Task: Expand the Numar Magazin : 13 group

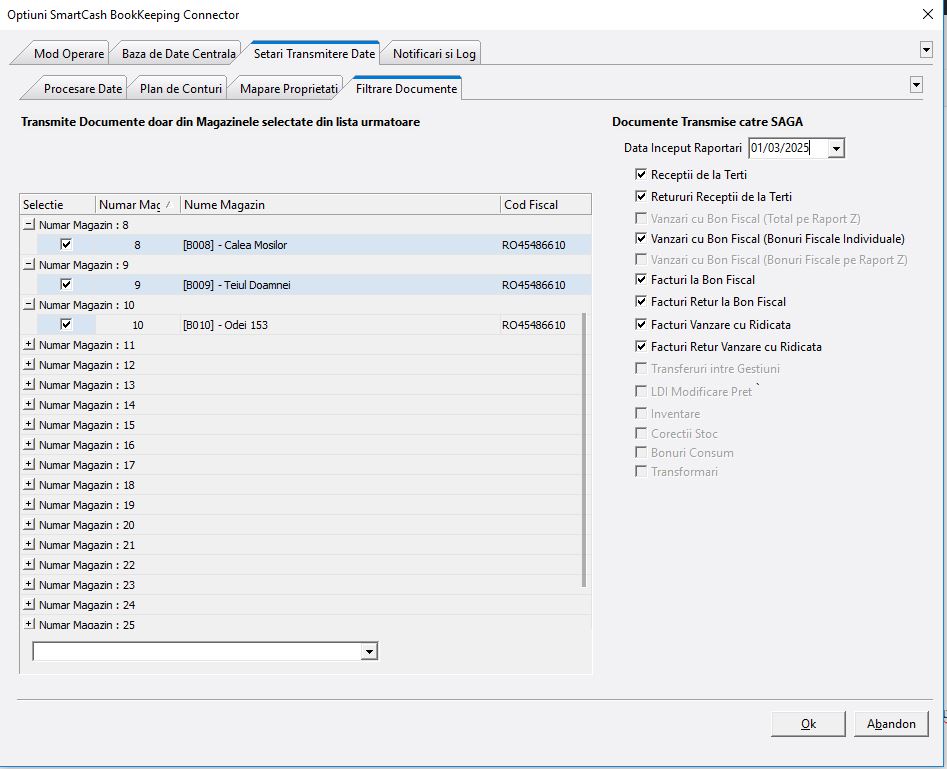Action: click(28, 384)
